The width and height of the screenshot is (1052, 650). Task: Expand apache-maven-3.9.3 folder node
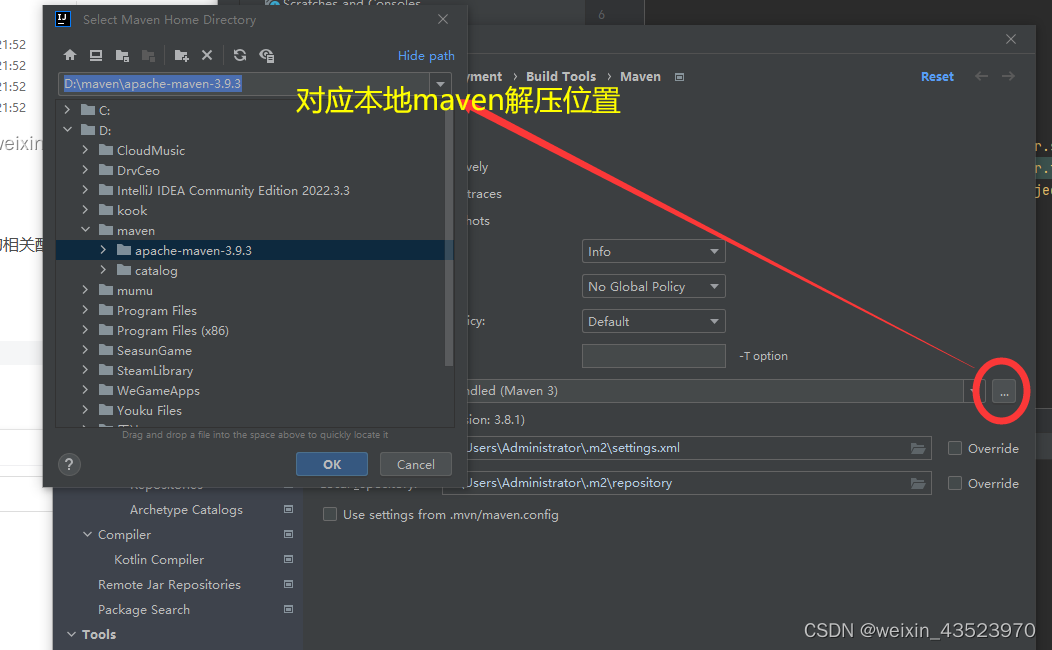pyautogui.click(x=103, y=250)
